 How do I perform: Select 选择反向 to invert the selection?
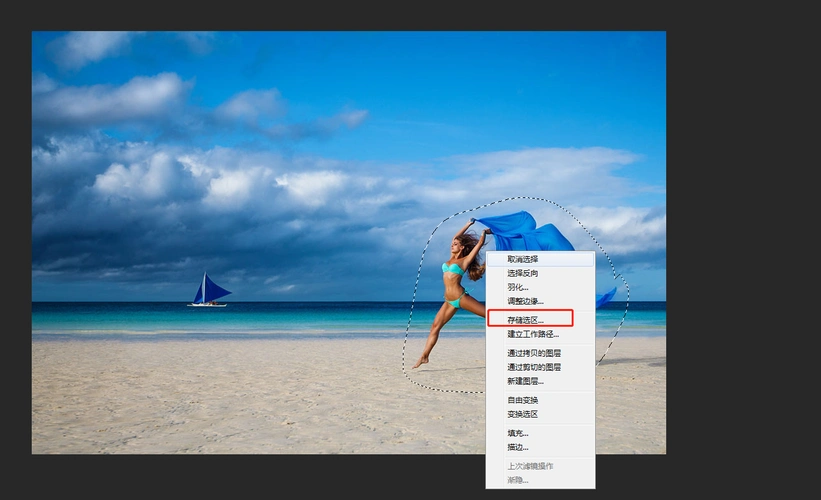(523, 273)
